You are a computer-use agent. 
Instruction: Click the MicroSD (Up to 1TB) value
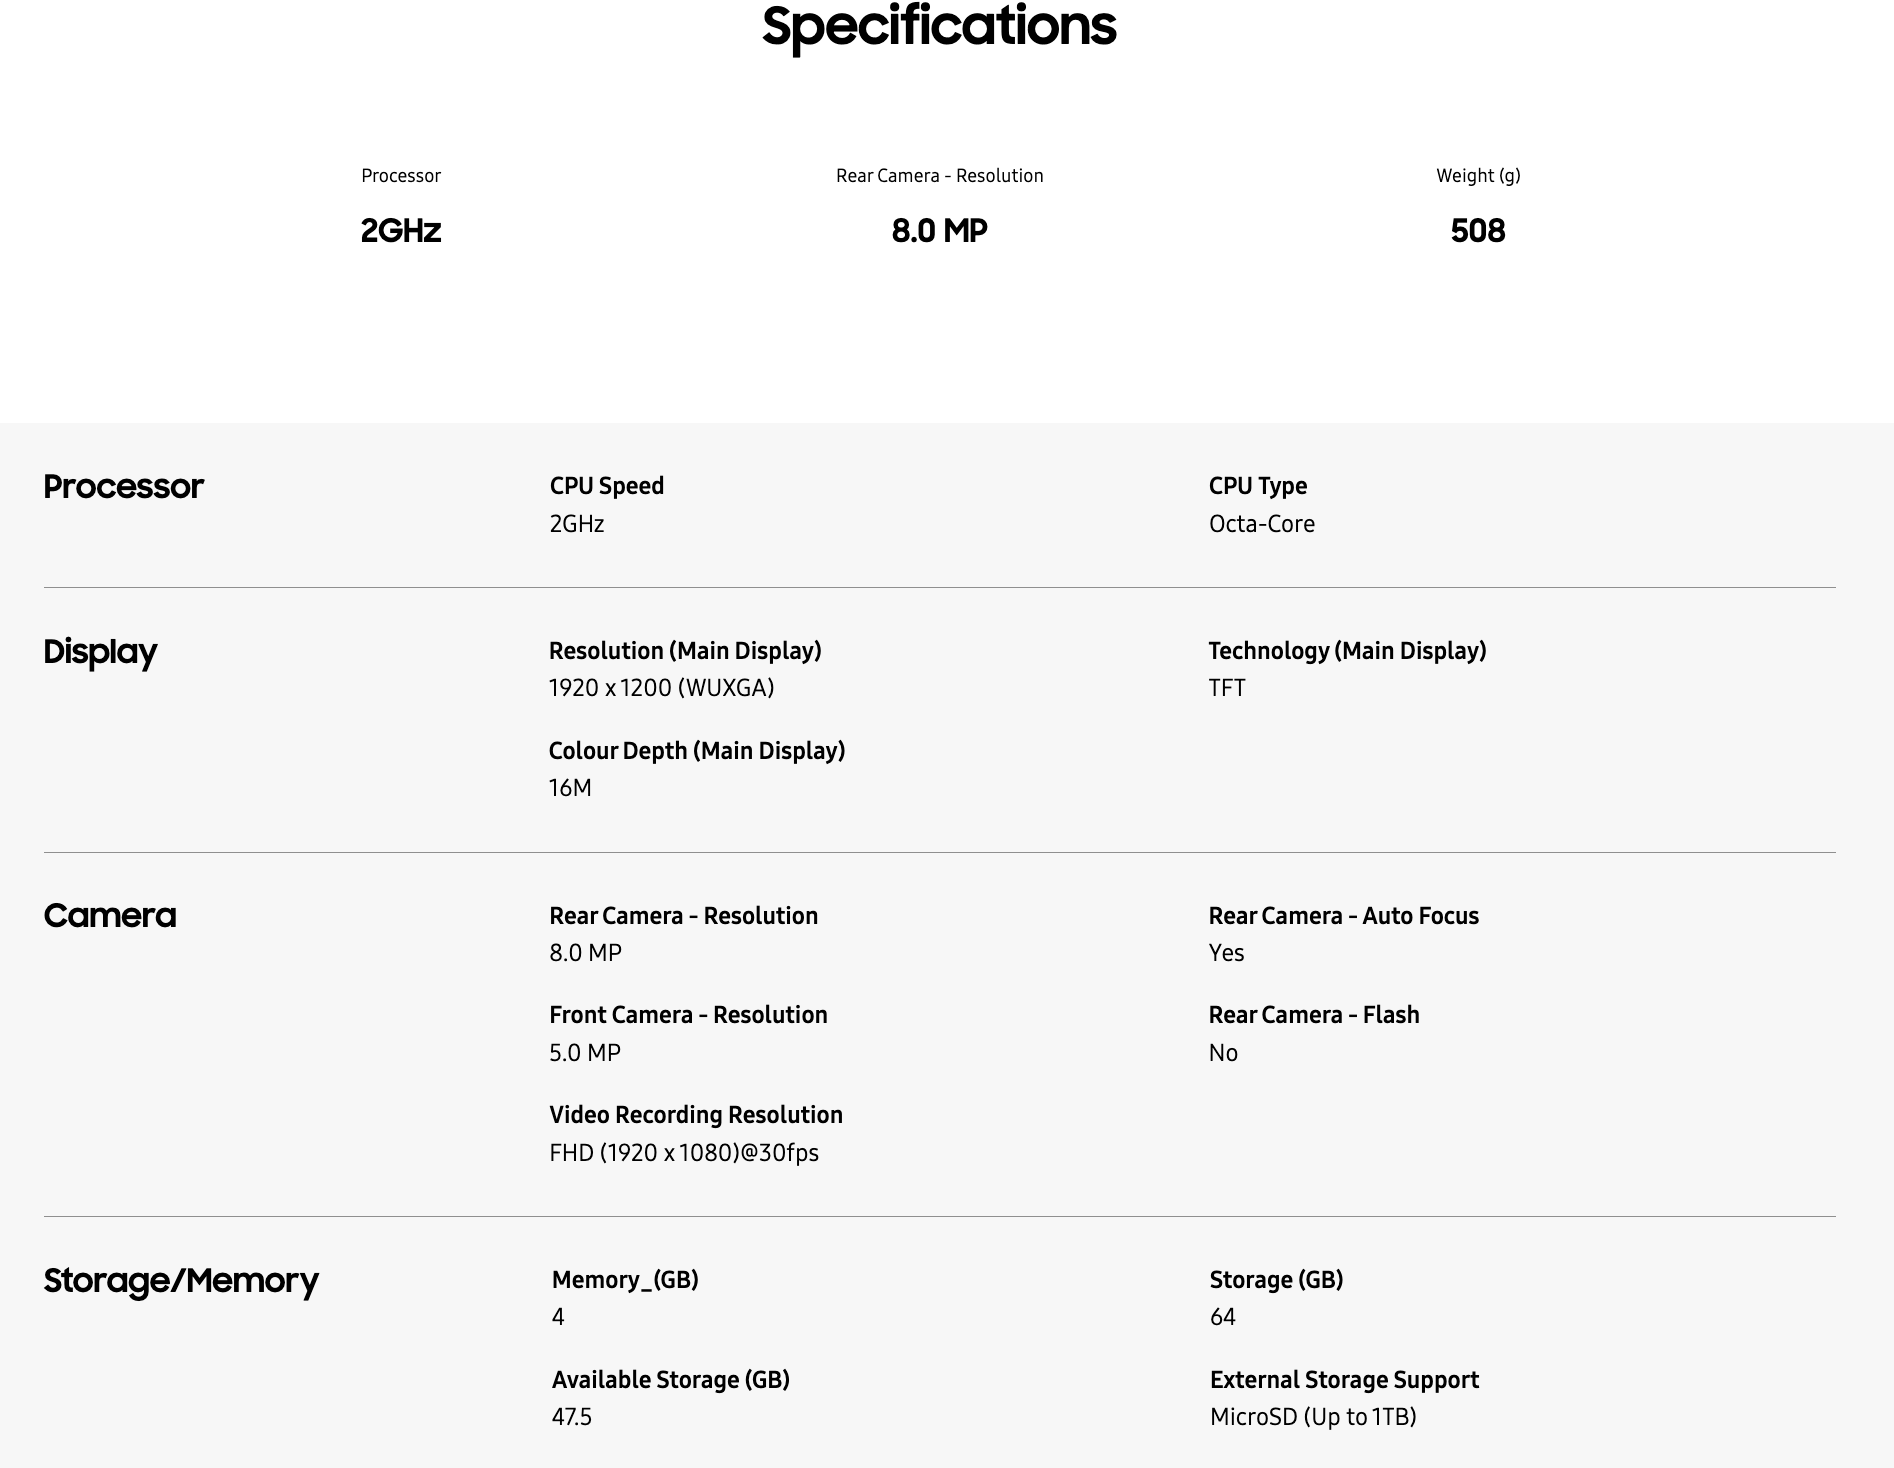[1312, 1417]
